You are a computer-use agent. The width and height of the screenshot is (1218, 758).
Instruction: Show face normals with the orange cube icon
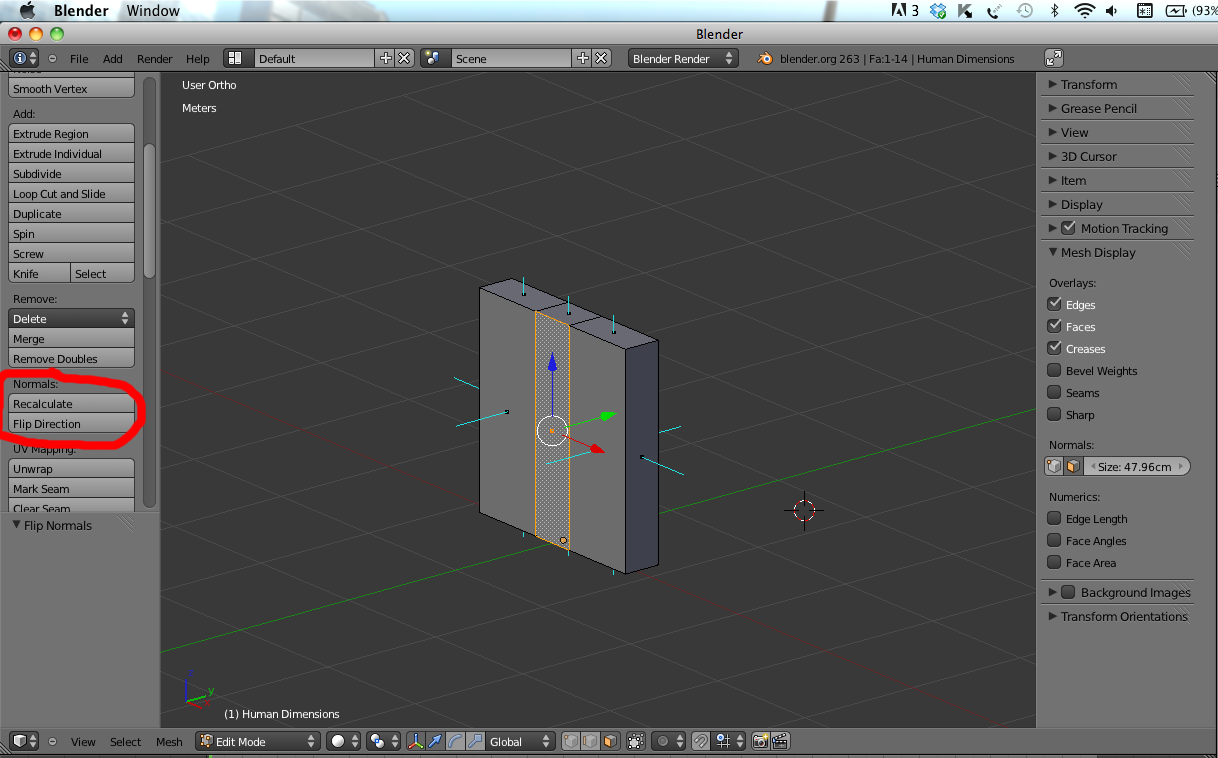[1073, 466]
